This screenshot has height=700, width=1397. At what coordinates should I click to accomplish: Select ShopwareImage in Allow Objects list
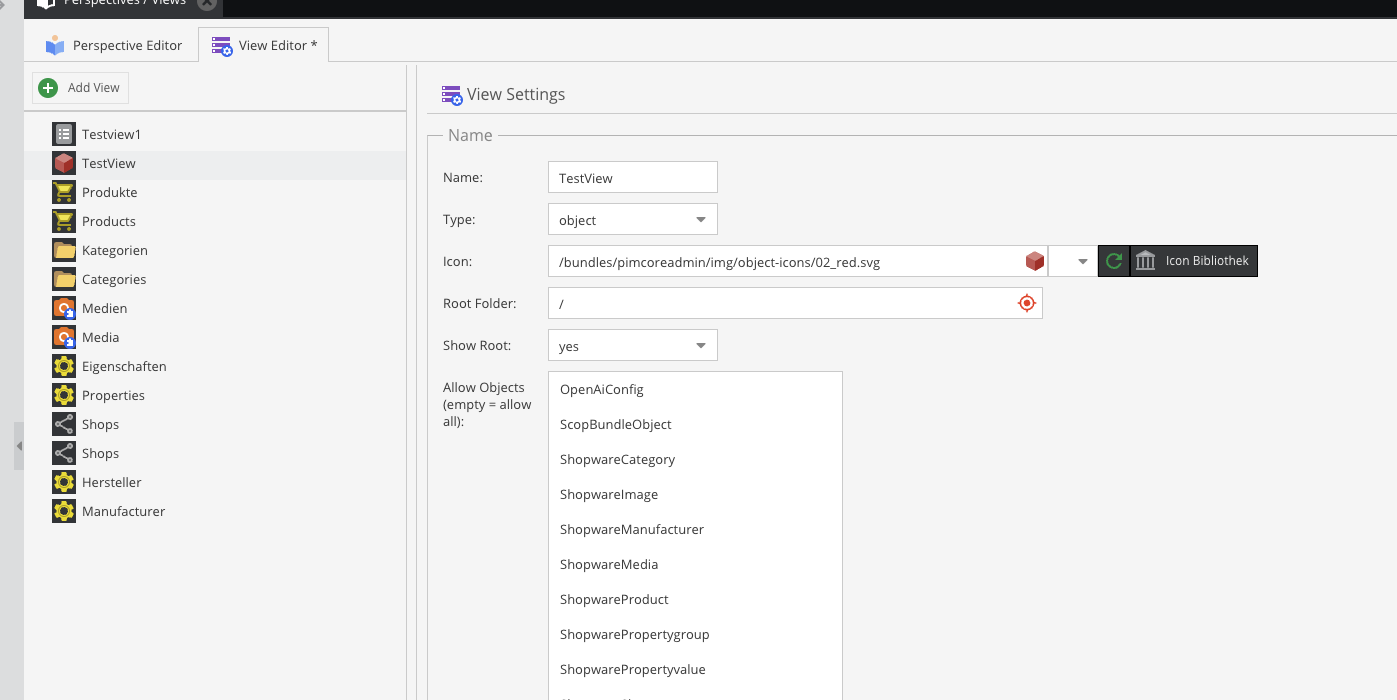695,494
